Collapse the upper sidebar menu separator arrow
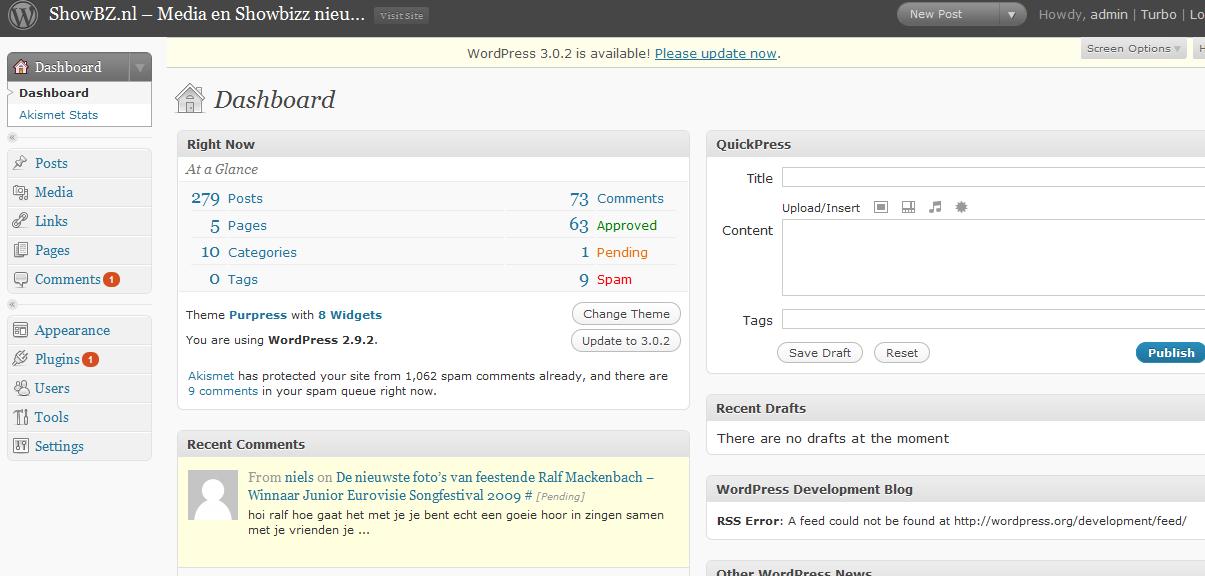Image resolution: width=1205 pixels, height=576 pixels. [x=13, y=137]
